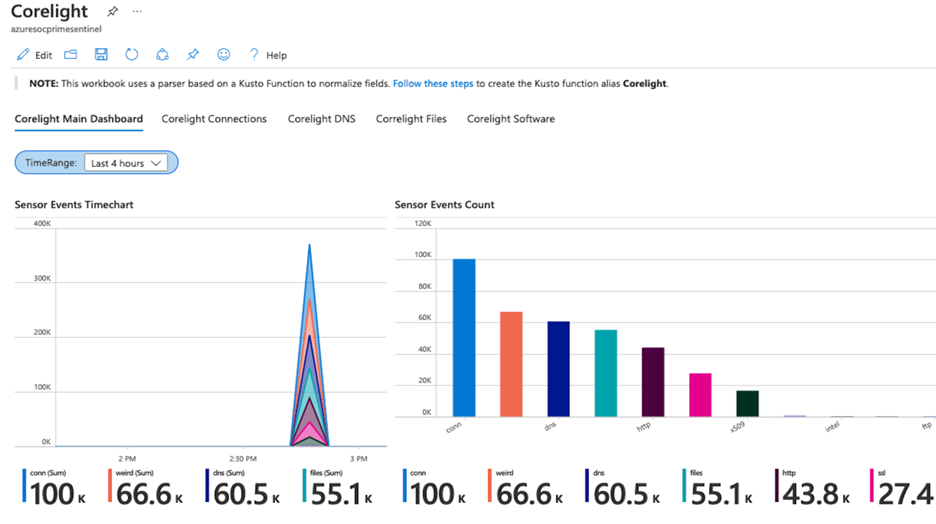Select weird (Sum) 66.6K timechart legend
936x524 pixels.
(145, 487)
